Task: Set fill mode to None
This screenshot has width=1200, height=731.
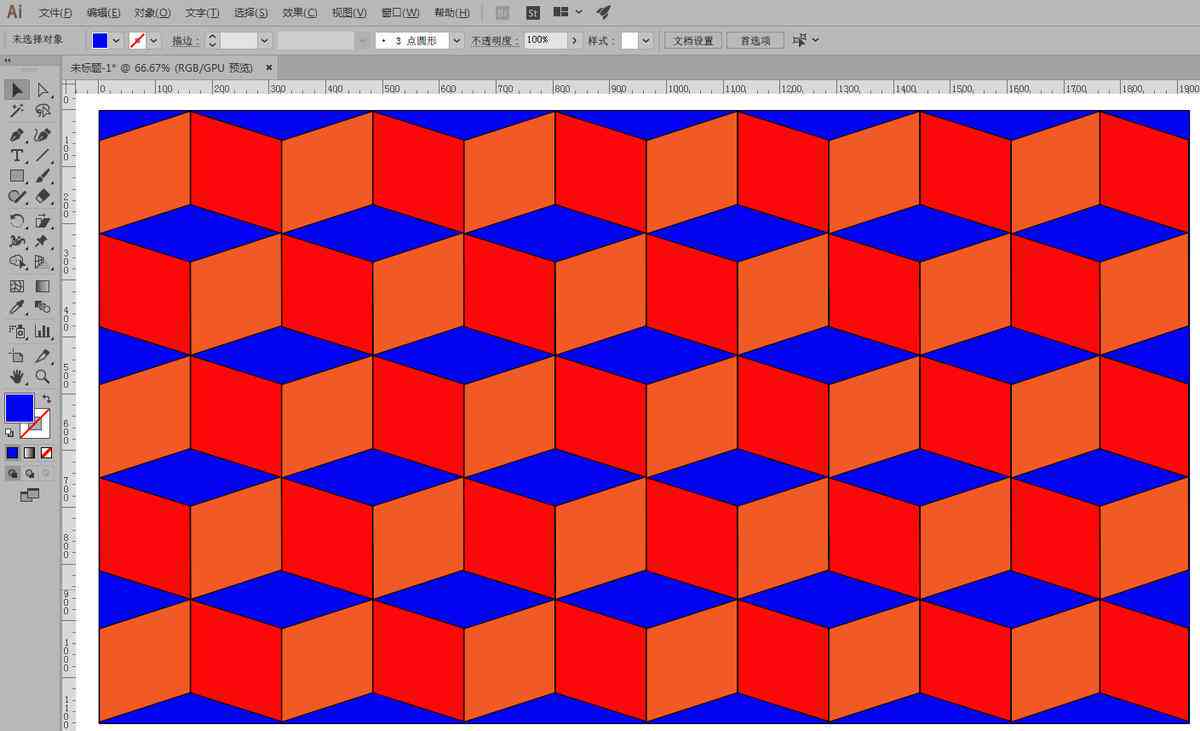Action: (46, 453)
